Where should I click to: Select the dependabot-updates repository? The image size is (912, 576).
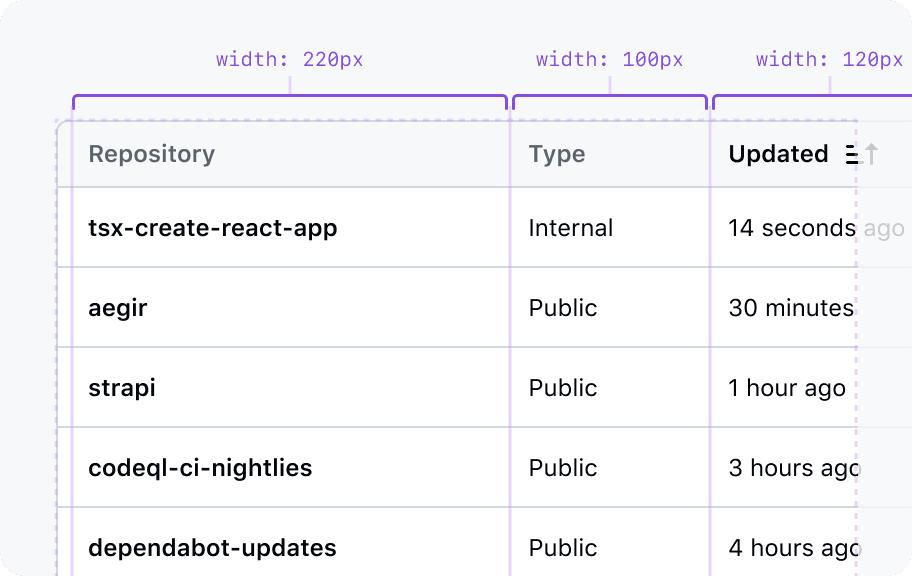[212, 548]
